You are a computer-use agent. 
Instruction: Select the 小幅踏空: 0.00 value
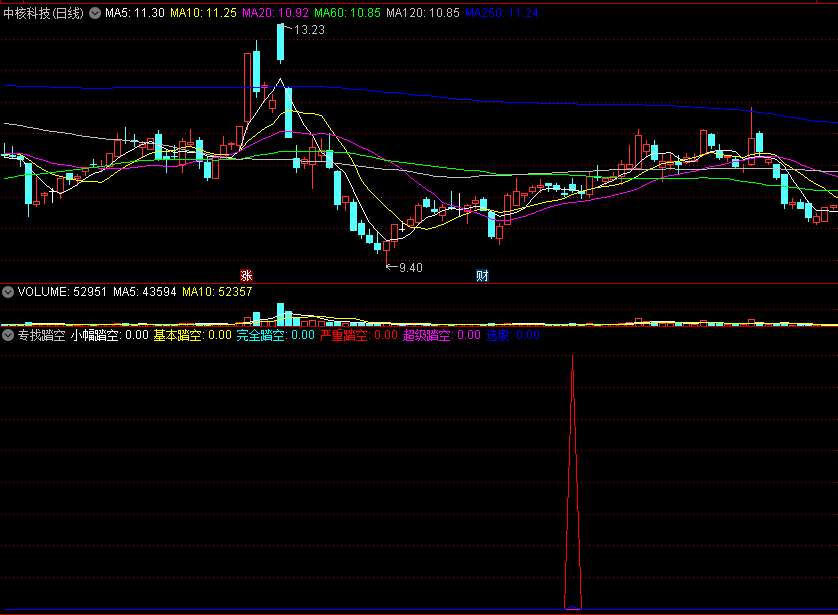tap(110, 335)
